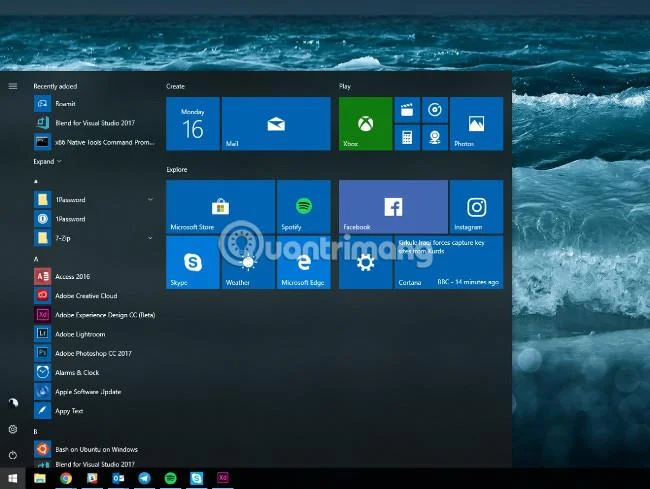650x489 pixels.
Task: Open the Movies & TV small tile
Action: [407, 110]
